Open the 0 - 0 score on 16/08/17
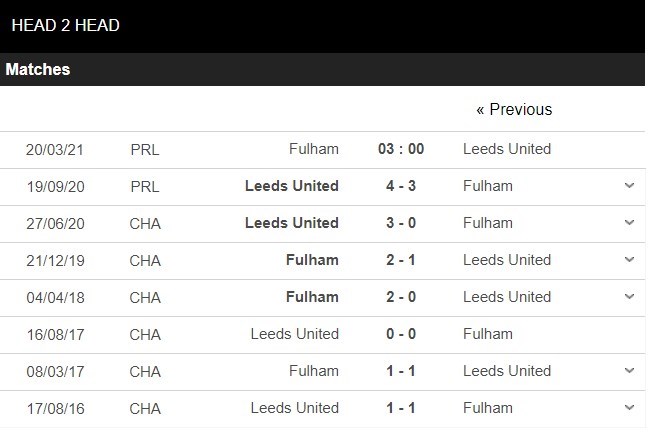 coord(401,334)
